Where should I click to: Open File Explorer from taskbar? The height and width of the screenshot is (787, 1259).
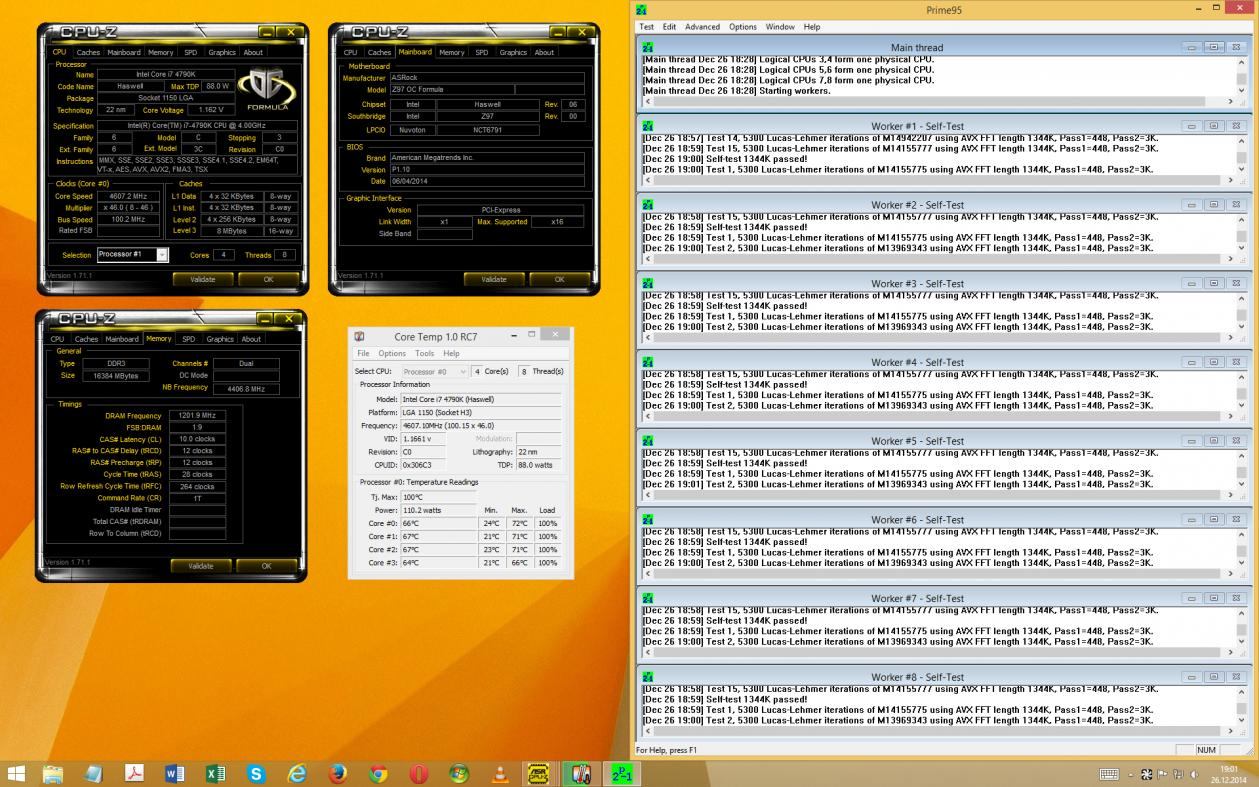pyautogui.click(x=53, y=773)
